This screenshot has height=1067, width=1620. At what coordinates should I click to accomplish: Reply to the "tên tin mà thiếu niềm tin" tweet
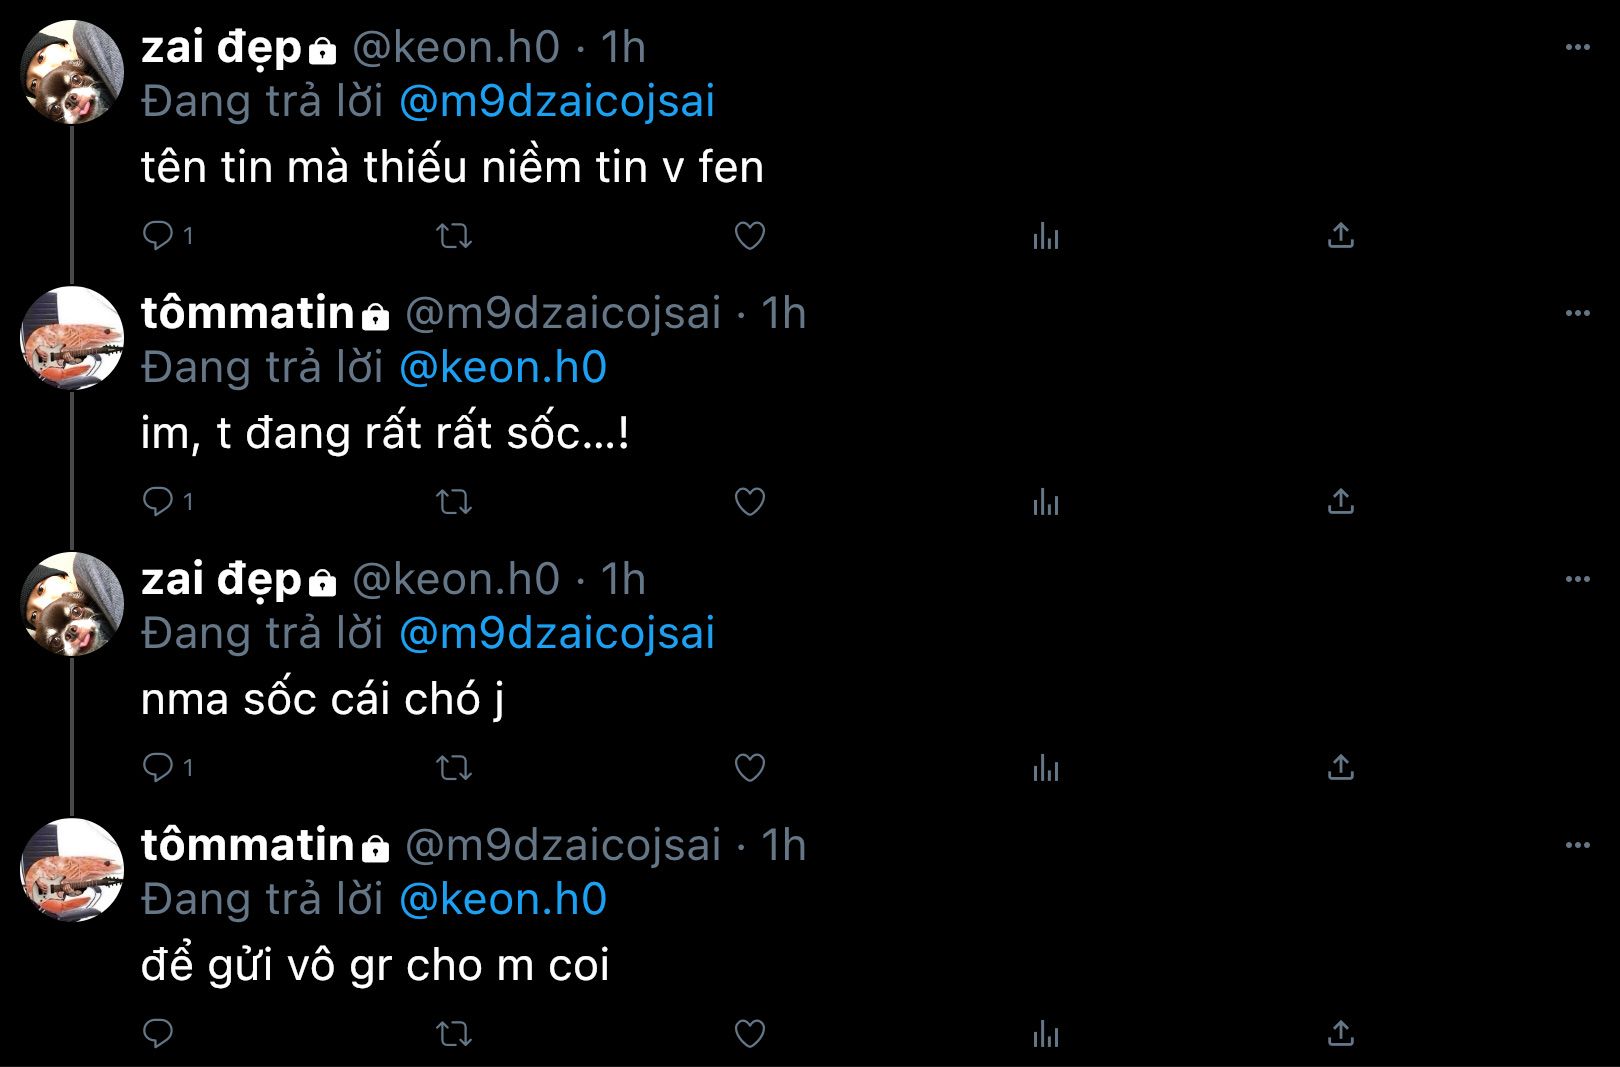tap(158, 236)
